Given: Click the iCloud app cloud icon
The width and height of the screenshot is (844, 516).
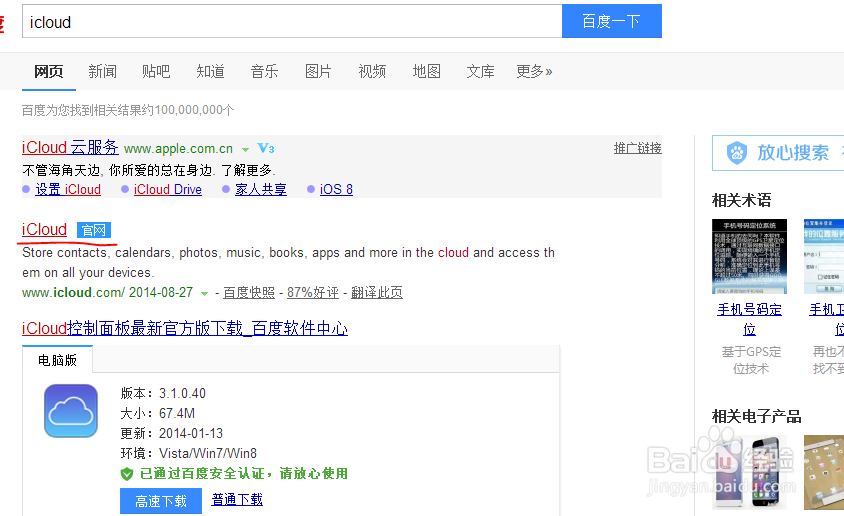Looking at the screenshot, I should (x=71, y=411).
